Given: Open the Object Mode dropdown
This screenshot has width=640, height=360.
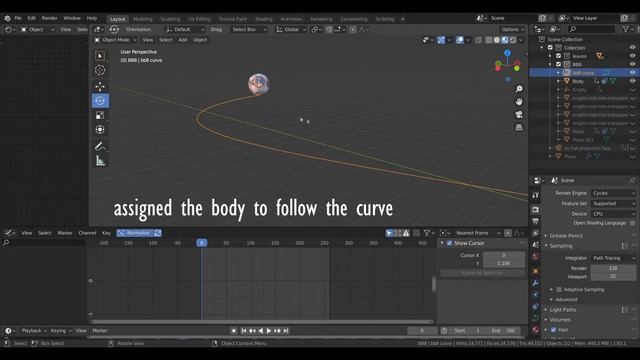Looking at the screenshot, I should (115, 40).
